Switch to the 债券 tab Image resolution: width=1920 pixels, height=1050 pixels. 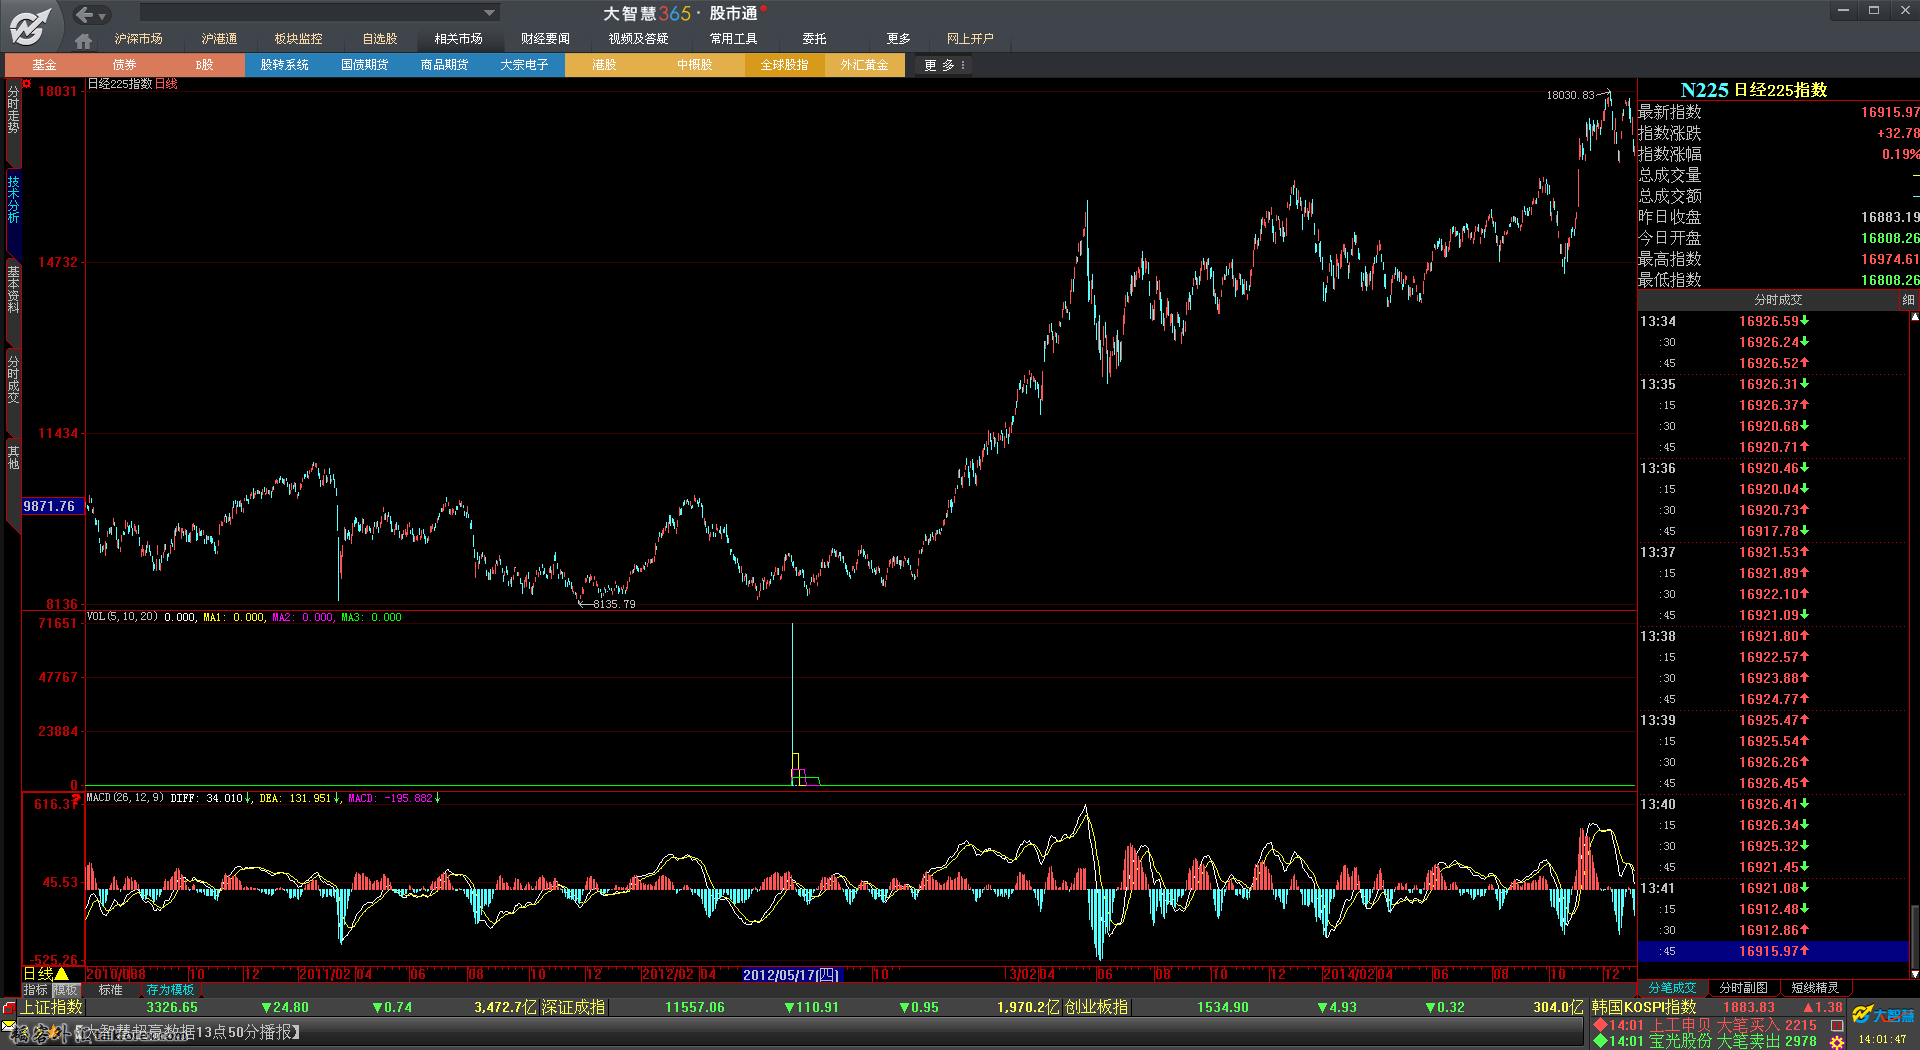125,65
